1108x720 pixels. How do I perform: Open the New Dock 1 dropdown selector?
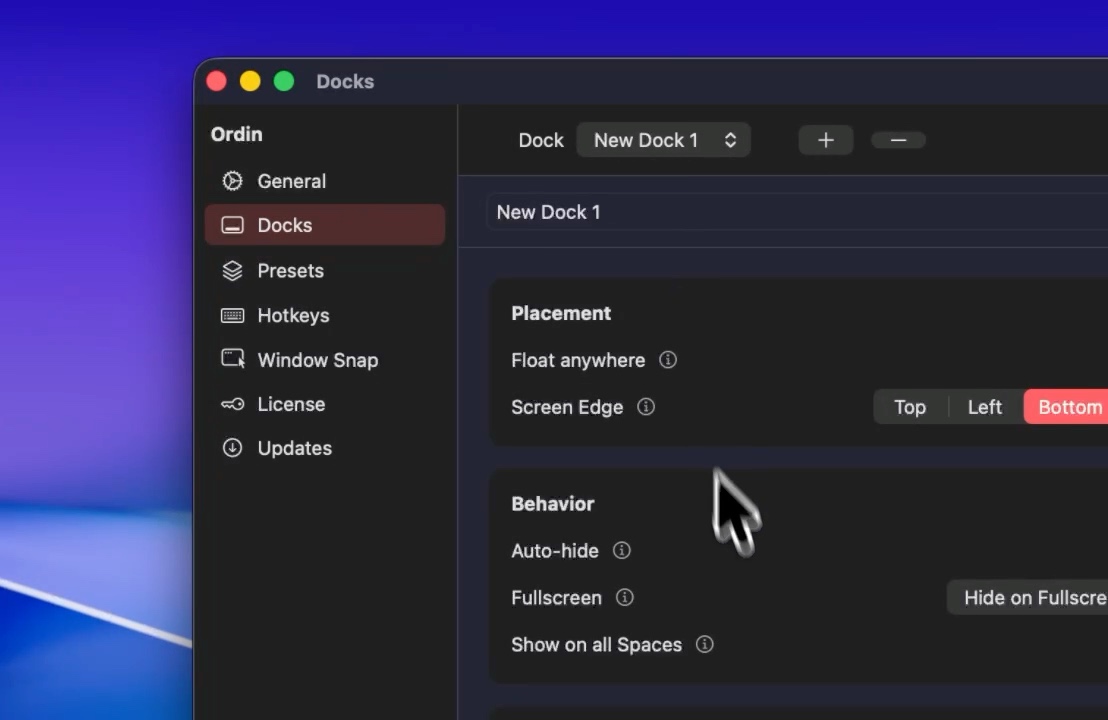(x=664, y=140)
